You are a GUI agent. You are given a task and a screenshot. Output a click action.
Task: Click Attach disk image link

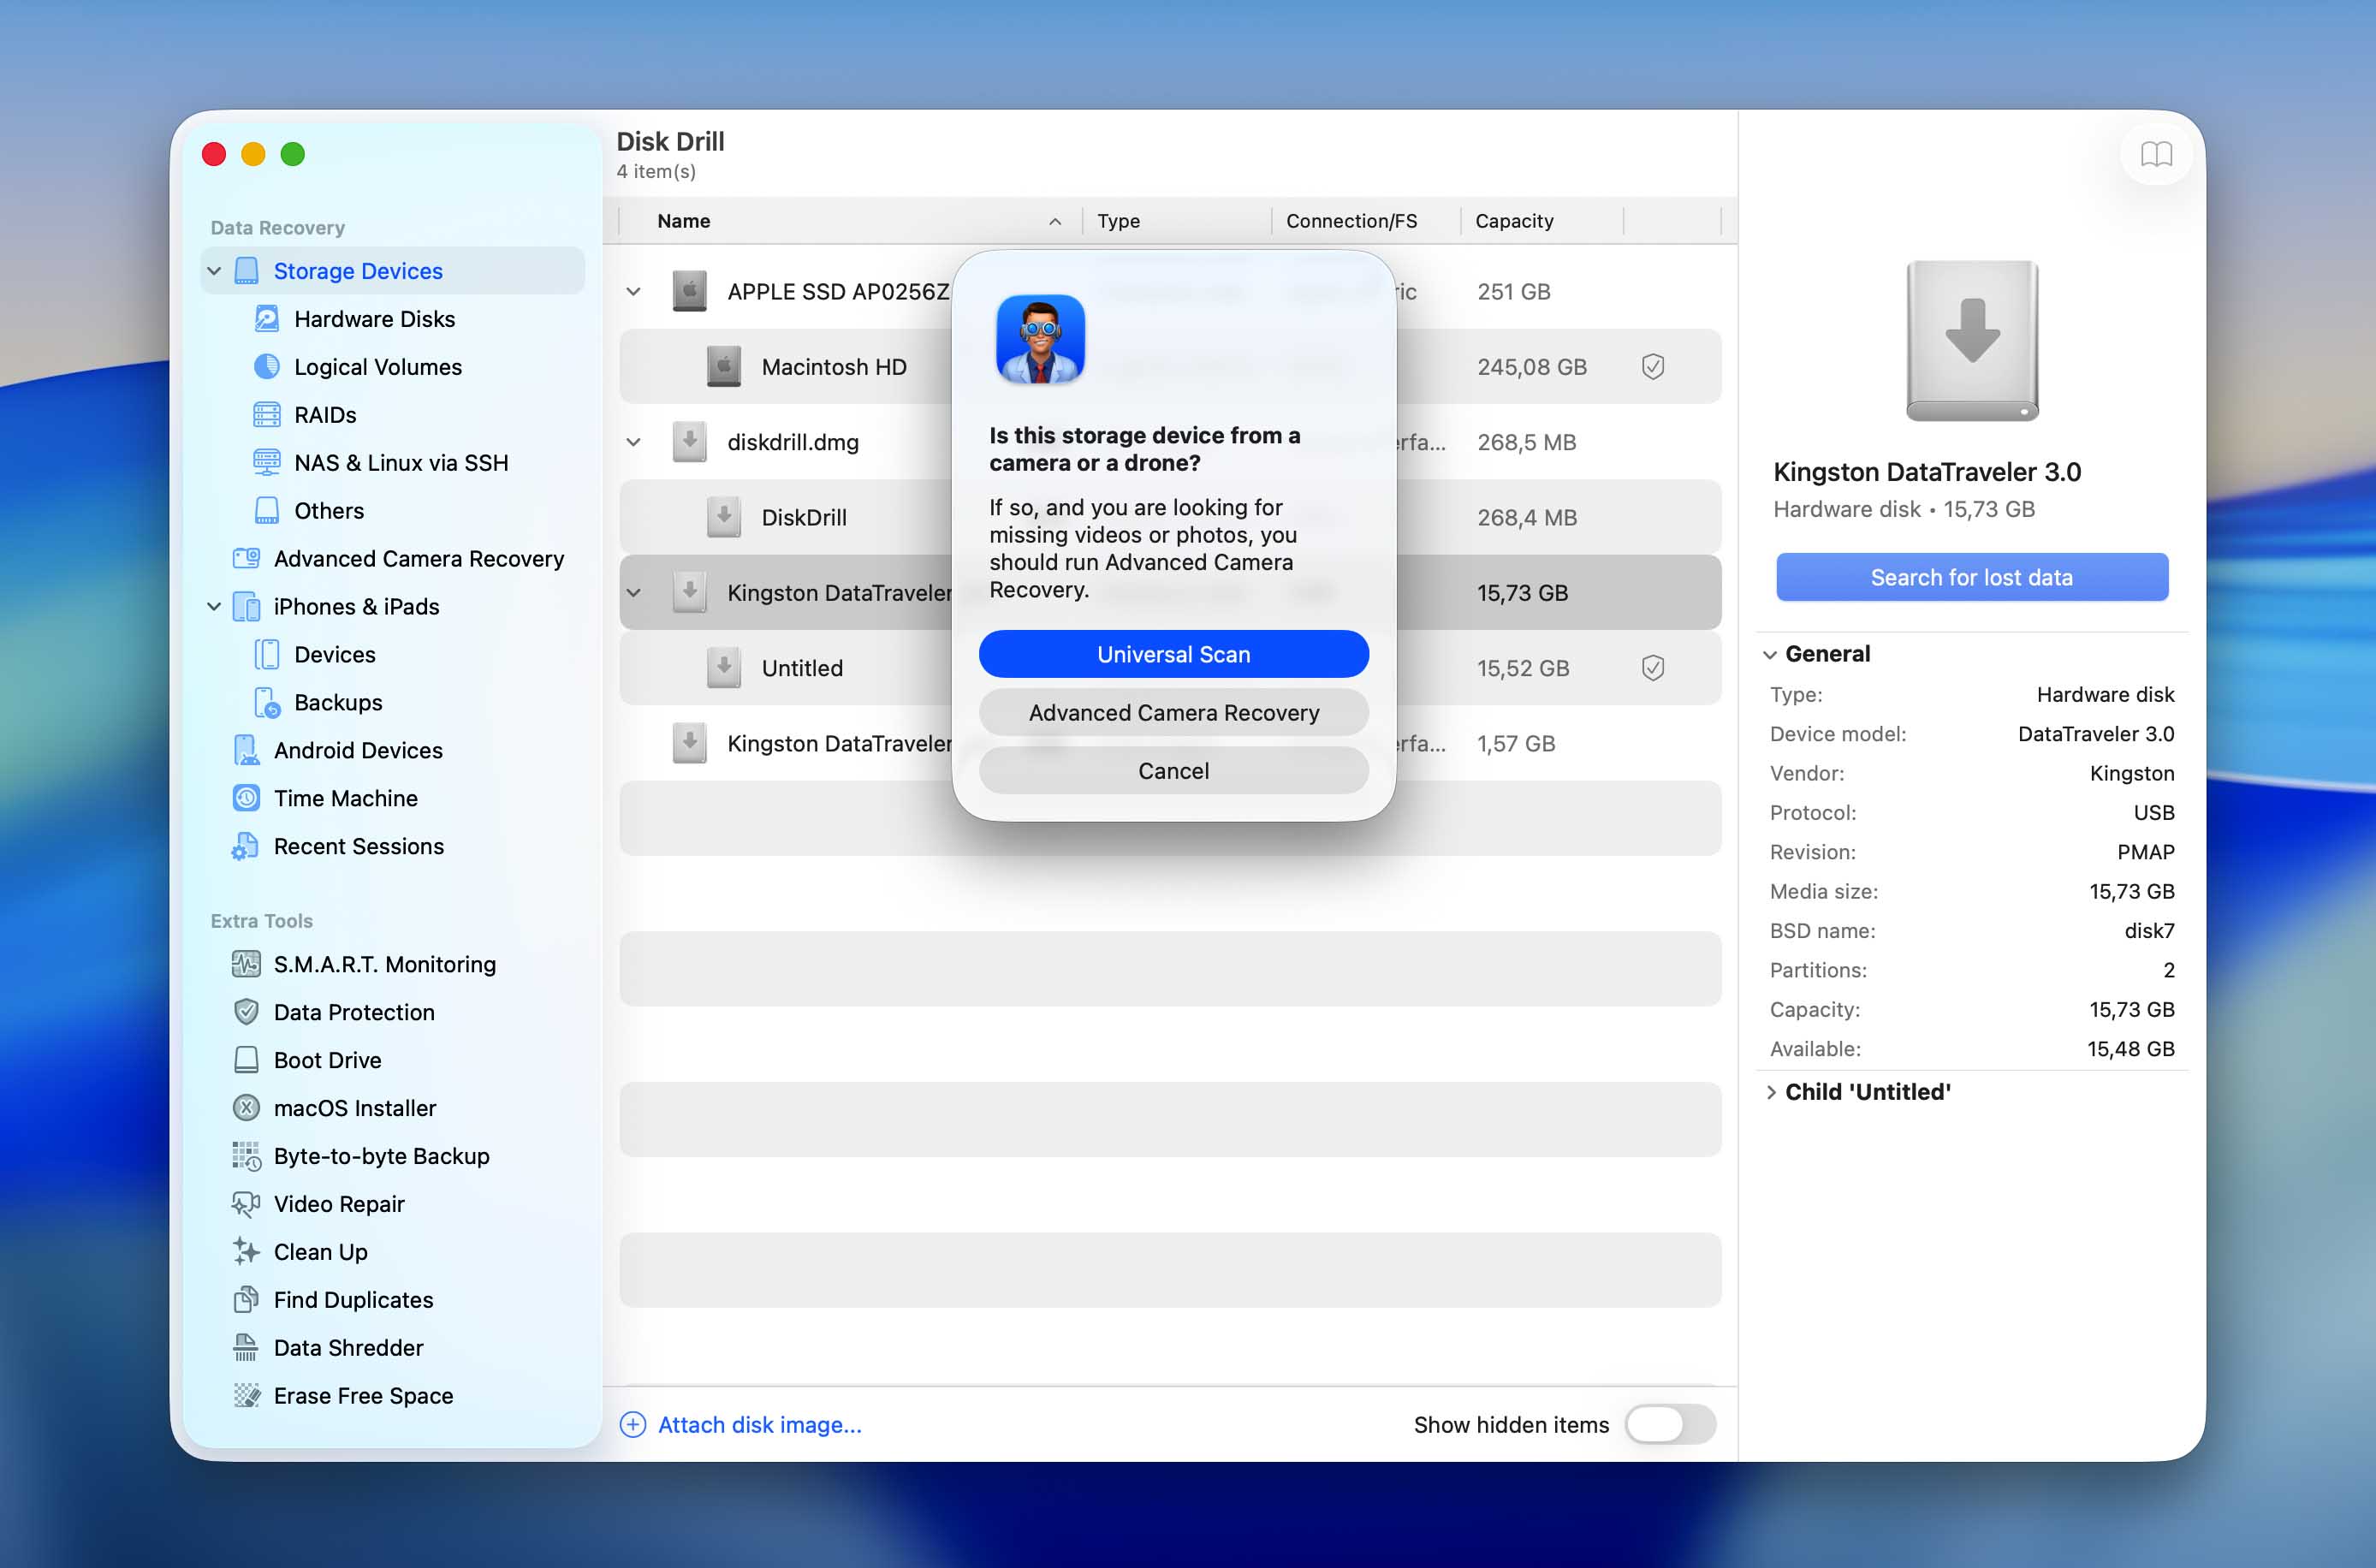click(759, 1425)
